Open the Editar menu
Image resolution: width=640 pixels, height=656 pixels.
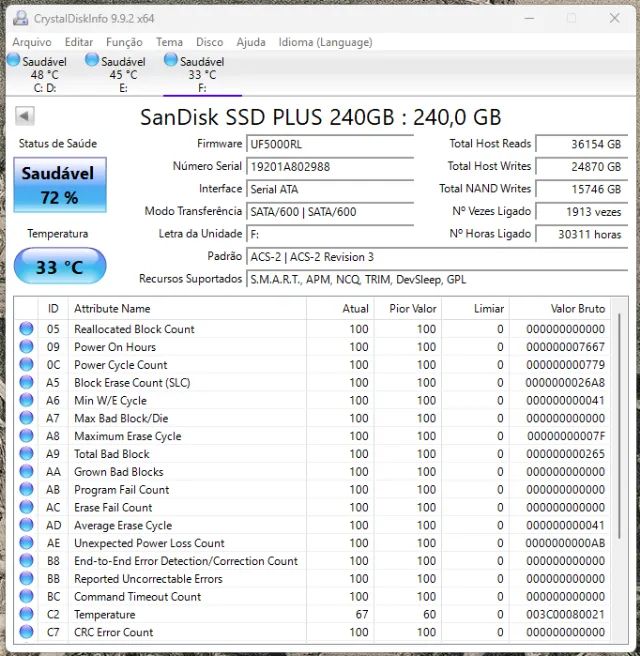click(x=79, y=42)
